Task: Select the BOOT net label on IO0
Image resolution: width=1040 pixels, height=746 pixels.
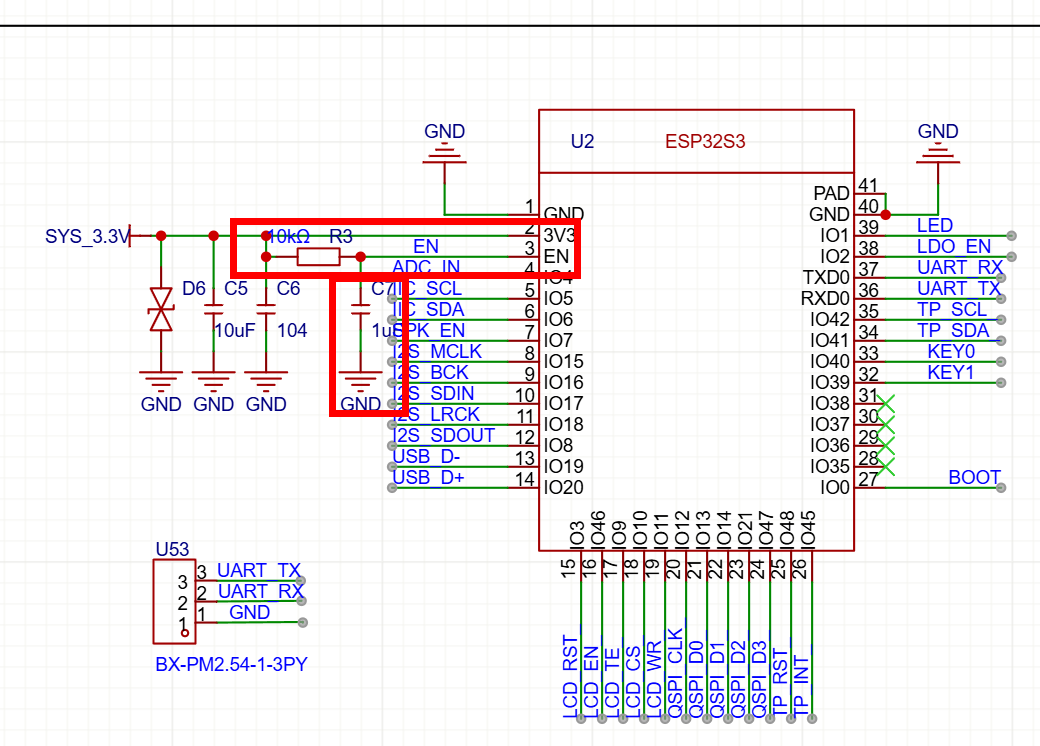Action: click(x=974, y=477)
